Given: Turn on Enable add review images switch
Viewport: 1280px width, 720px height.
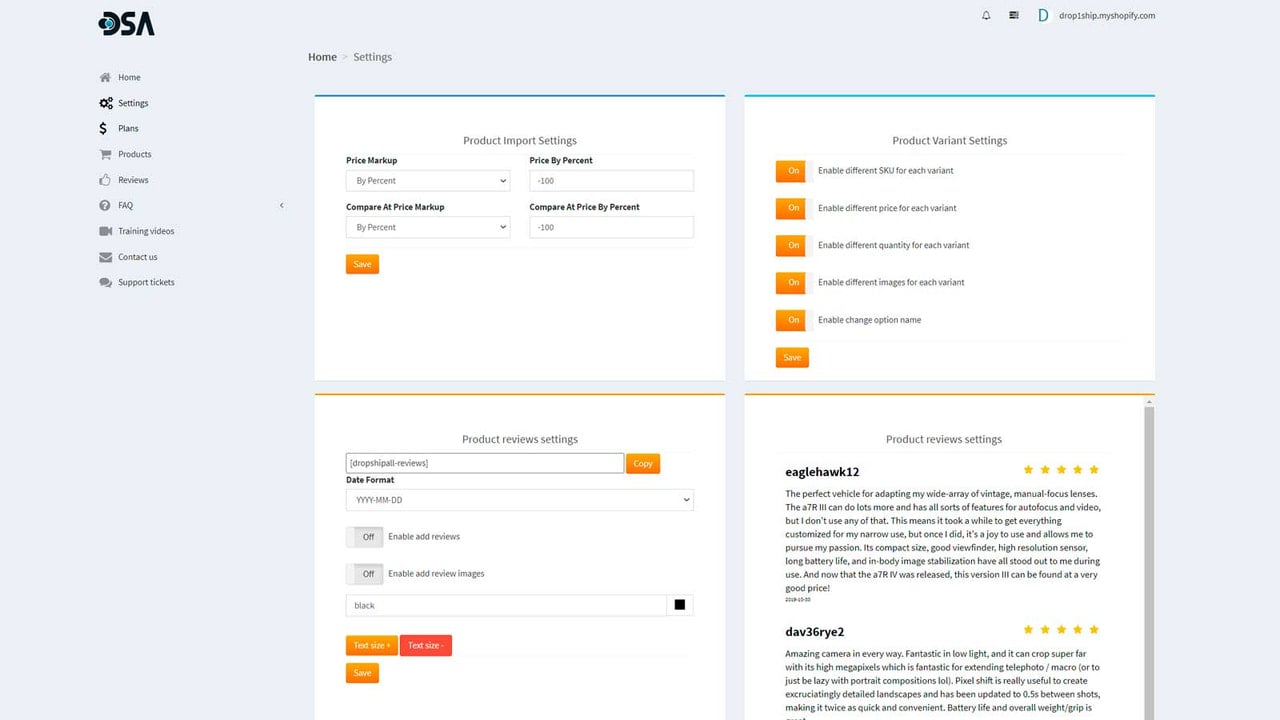Looking at the screenshot, I should pos(365,574).
